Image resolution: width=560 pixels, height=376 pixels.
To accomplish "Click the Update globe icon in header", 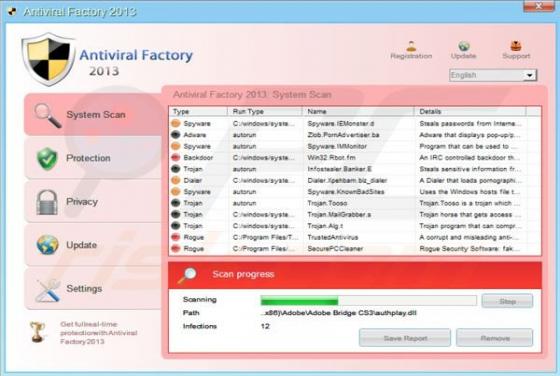I will (464, 46).
